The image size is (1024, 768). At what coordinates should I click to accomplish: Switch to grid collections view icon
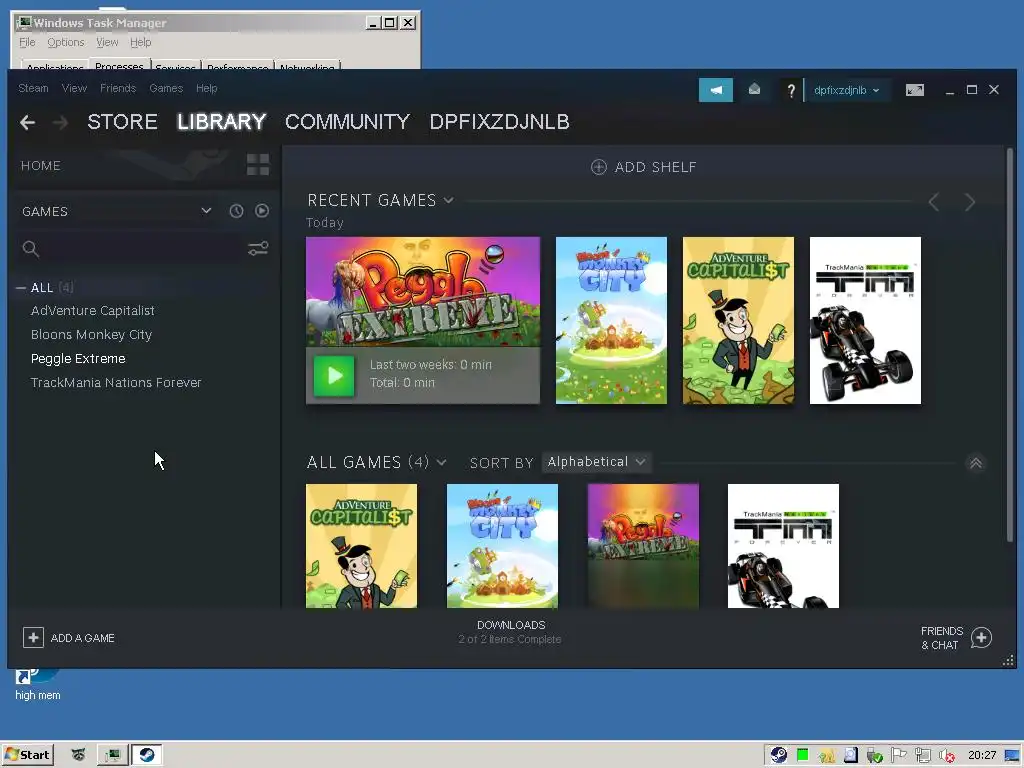[x=258, y=165]
